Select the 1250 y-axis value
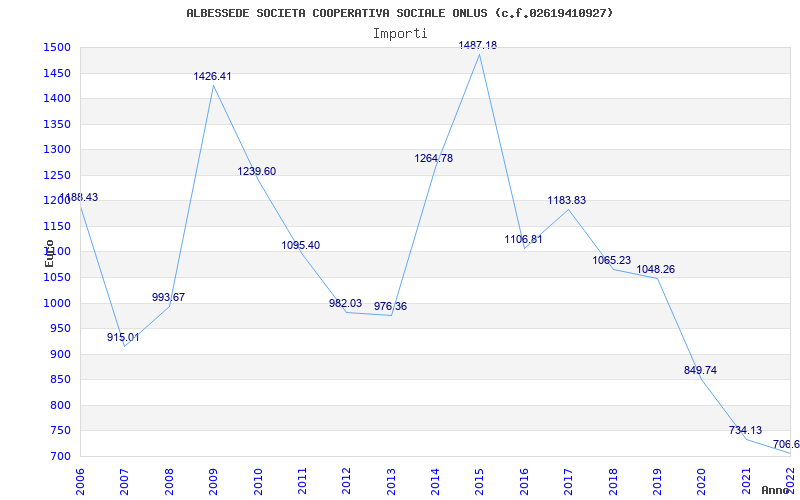This screenshot has width=800, height=500. pos(58,176)
